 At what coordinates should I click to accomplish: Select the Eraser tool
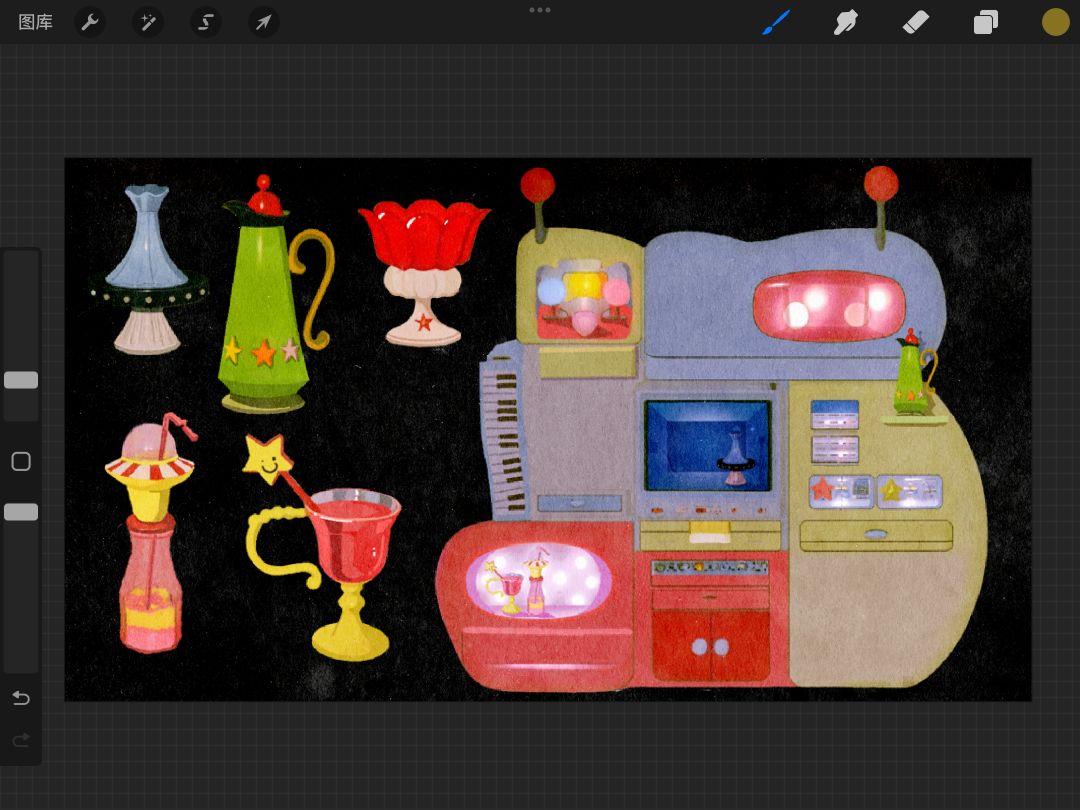(x=915, y=22)
